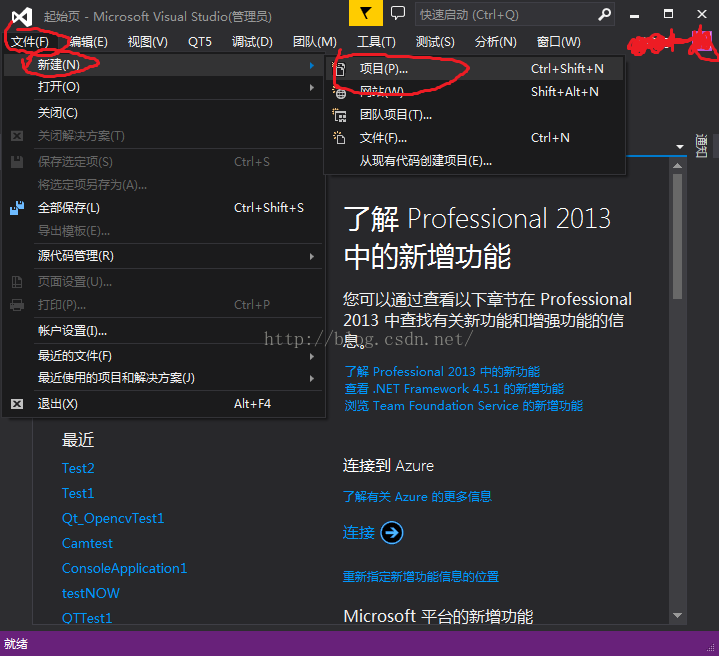The height and width of the screenshot is (656, 719).
Task: Select 文件(F)... in the new submenu
Action: point(475,138)
